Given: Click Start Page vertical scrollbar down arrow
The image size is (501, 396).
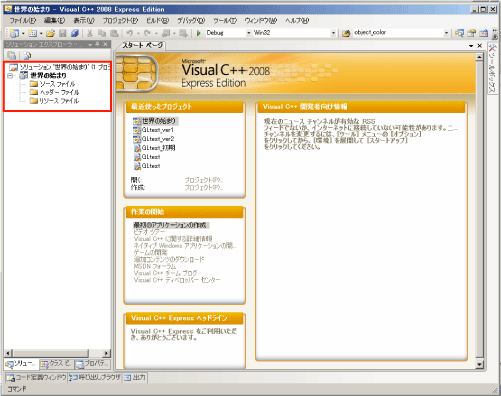Looking at the screenshot, I should coord(479,364).
